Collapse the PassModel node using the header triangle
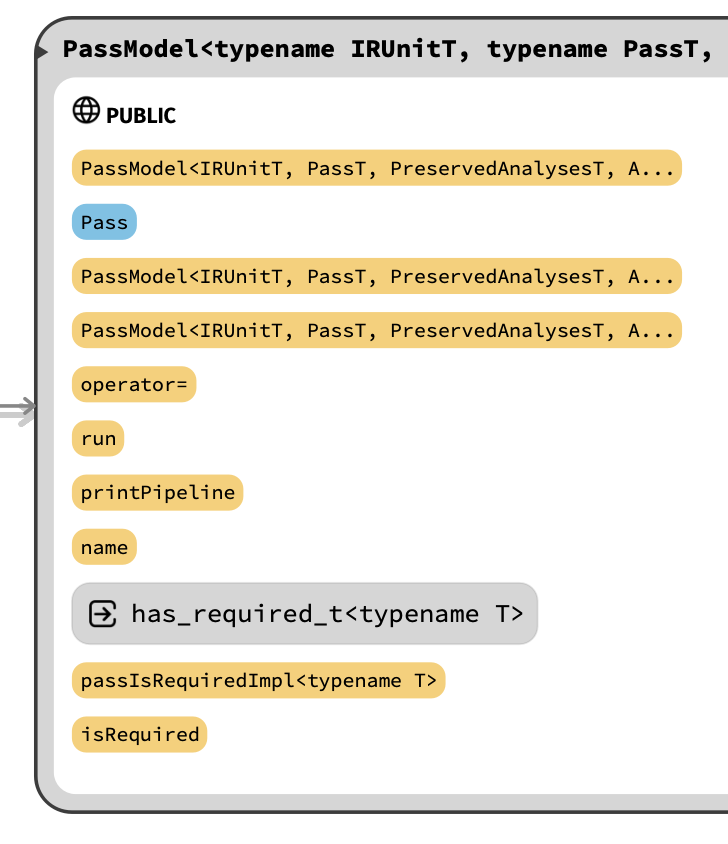Image resolution: width=728 pixels, height=844 pixels. point(42,52)
